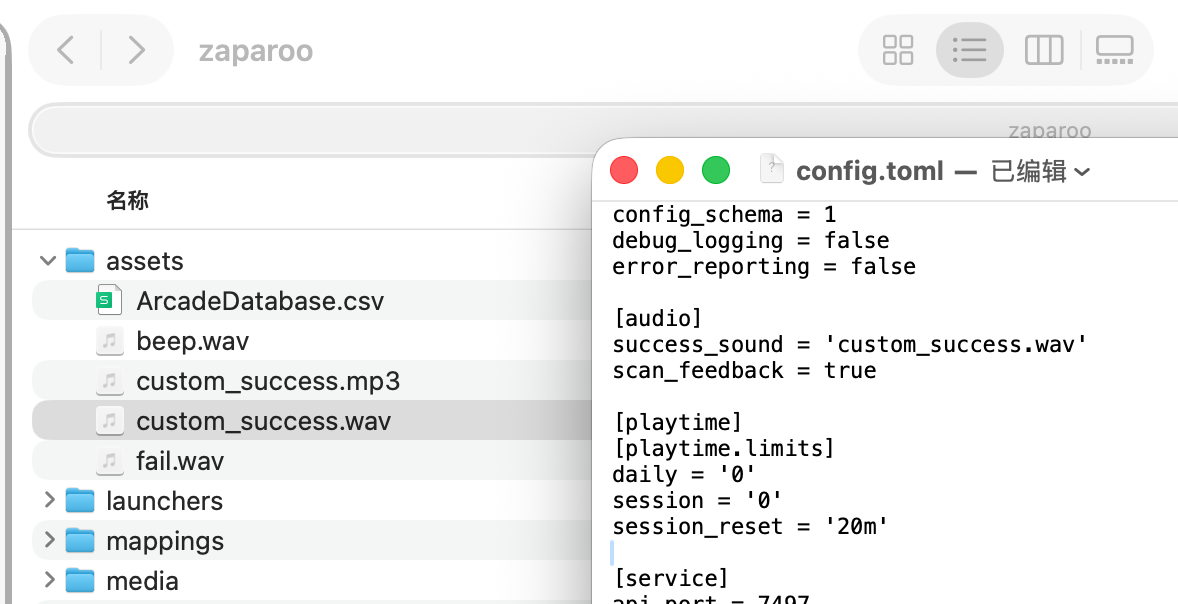Screen dimensions: 1178x604
Task: Place cursor at session_reset line
Action: (x=750, y=526)
